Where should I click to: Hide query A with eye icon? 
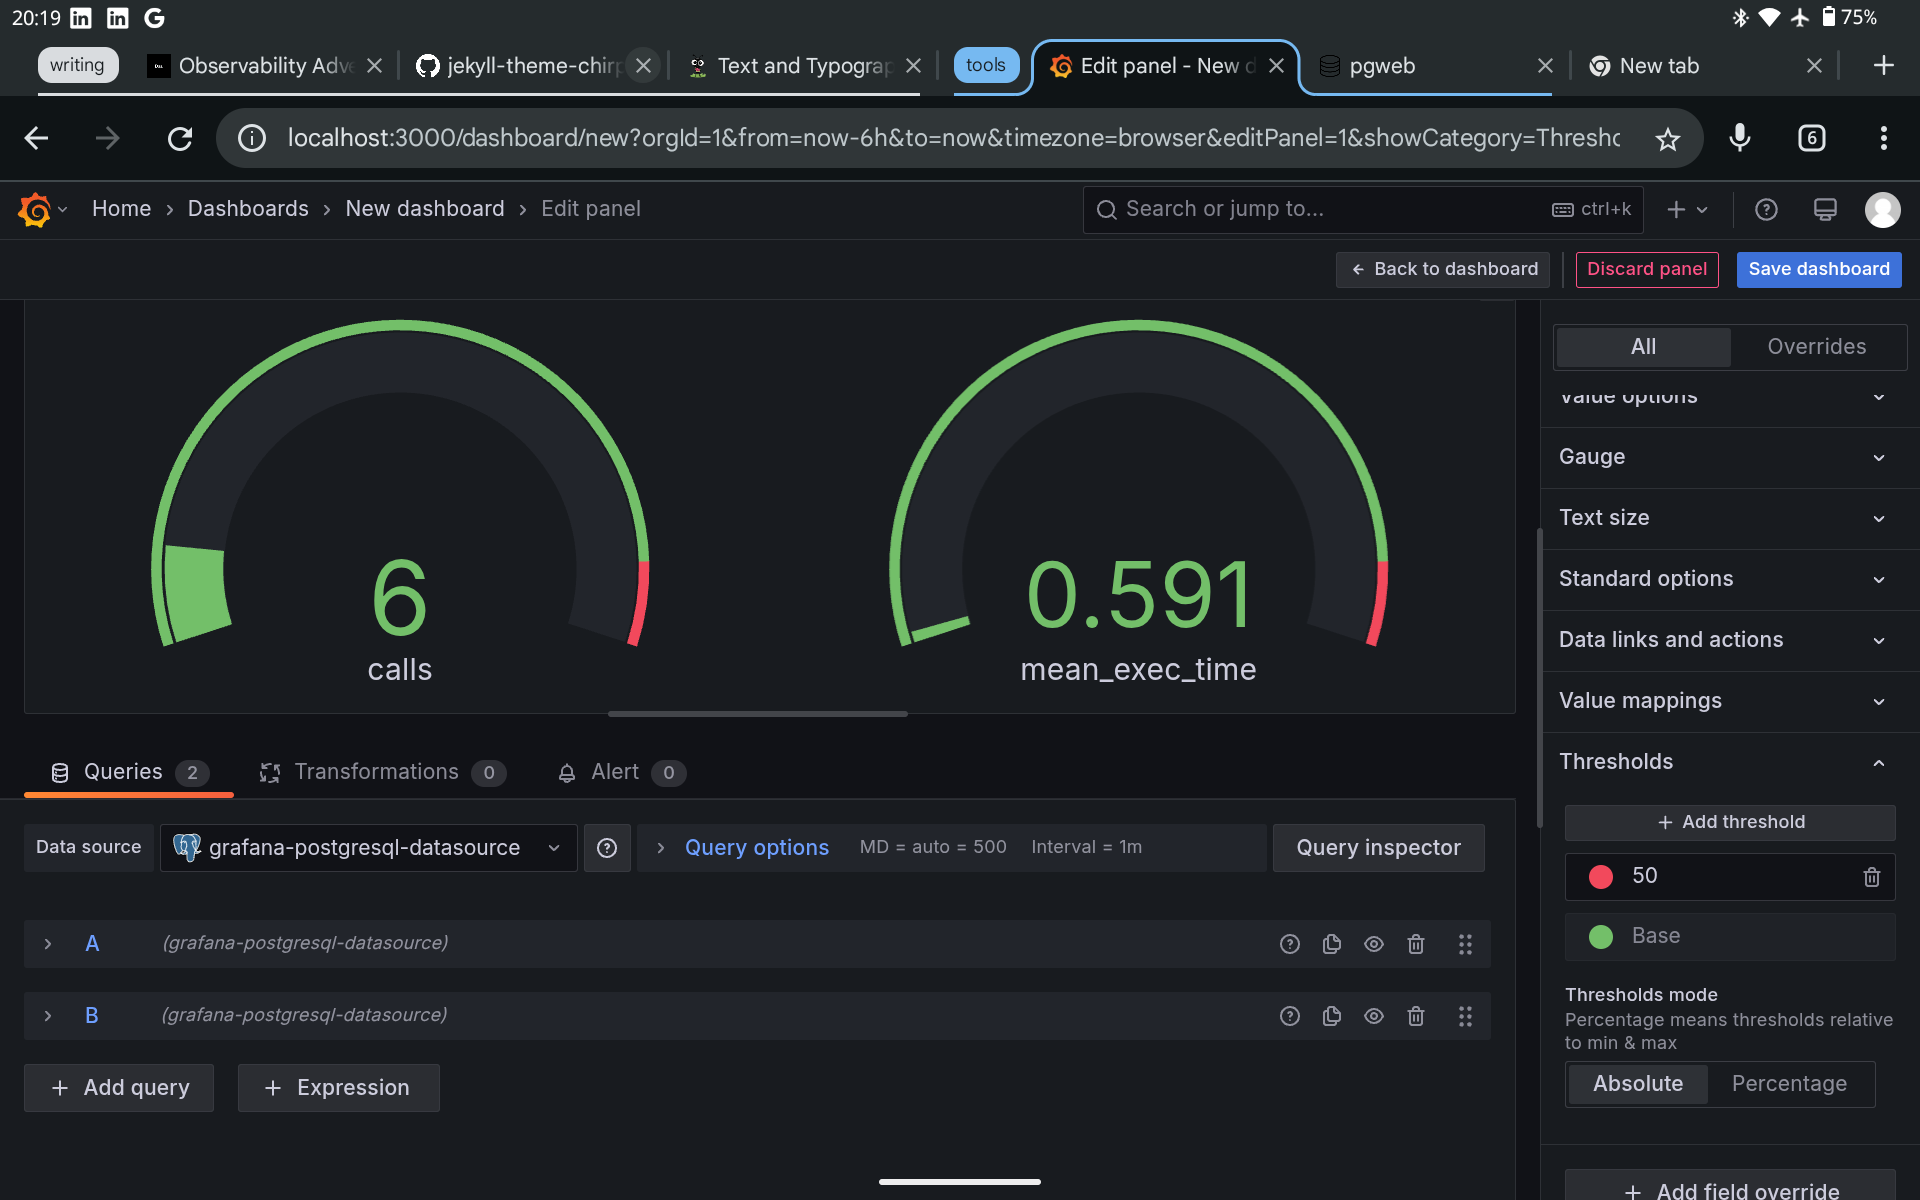[x=1373, y=944]
